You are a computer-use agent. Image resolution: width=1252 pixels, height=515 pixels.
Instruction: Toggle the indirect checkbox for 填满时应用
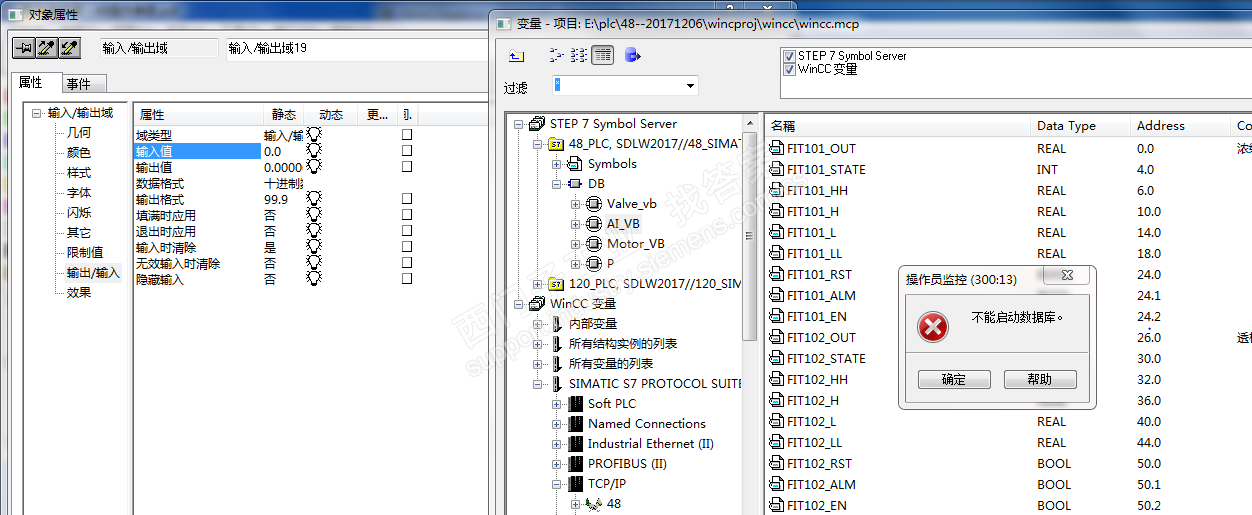tap(407, 215)
